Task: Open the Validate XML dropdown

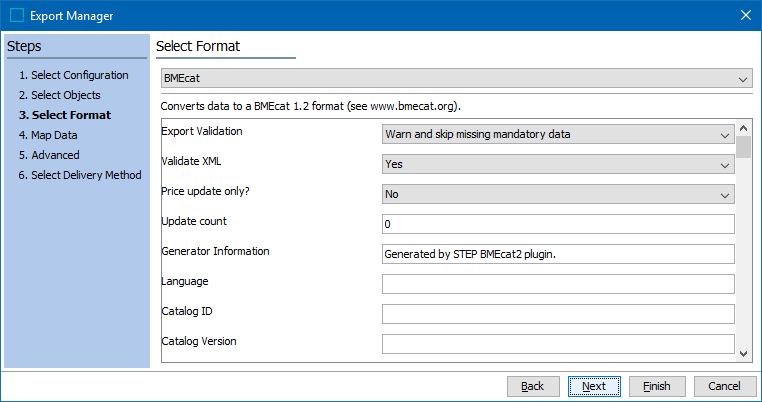Action: click(x=558, y=164)
